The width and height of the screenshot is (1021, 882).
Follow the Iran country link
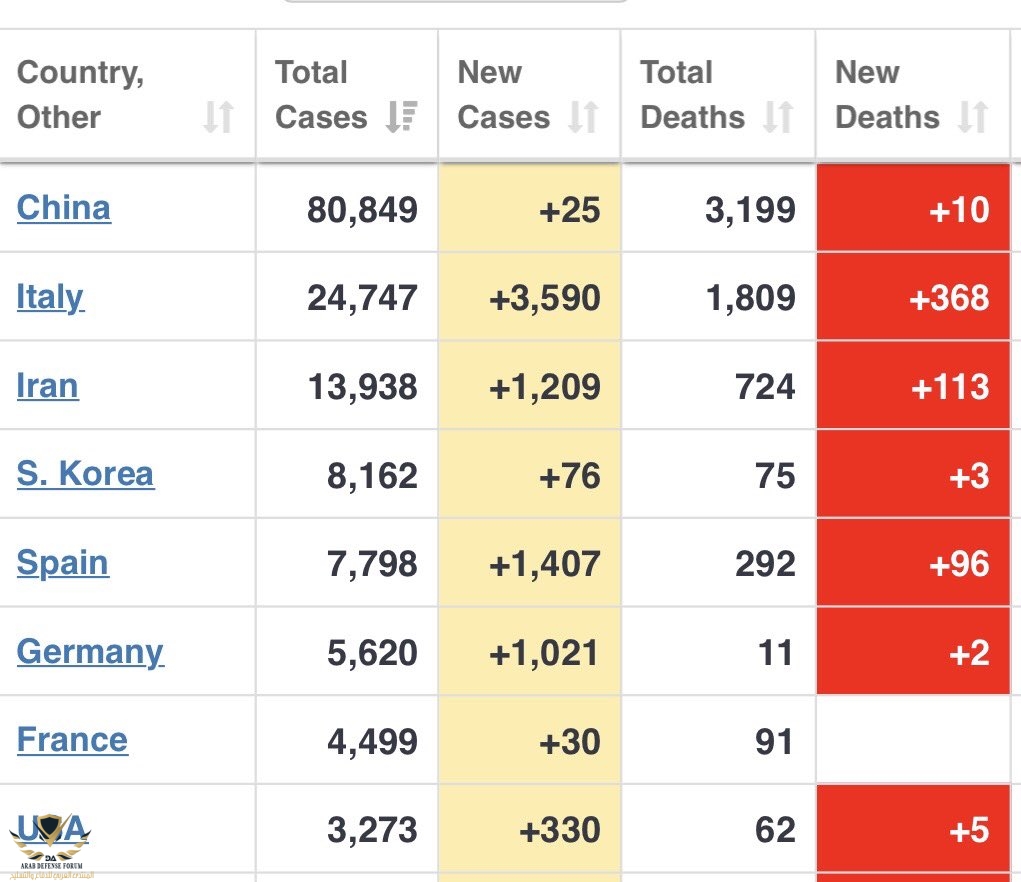click(x=47, y=386)
